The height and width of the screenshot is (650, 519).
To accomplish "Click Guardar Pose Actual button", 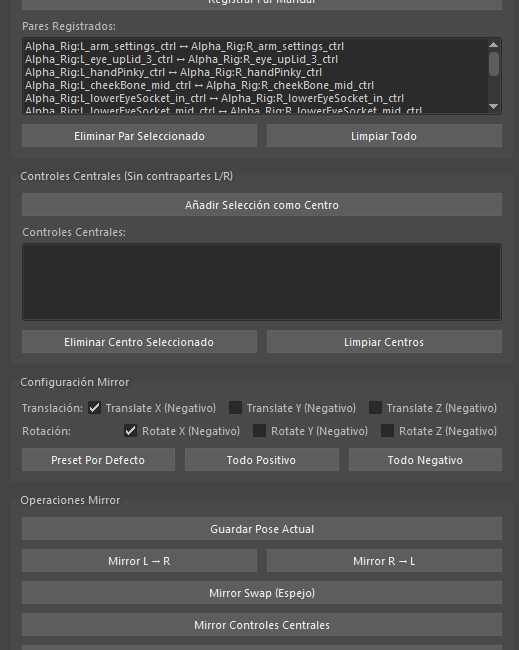I will coord(262,529).
